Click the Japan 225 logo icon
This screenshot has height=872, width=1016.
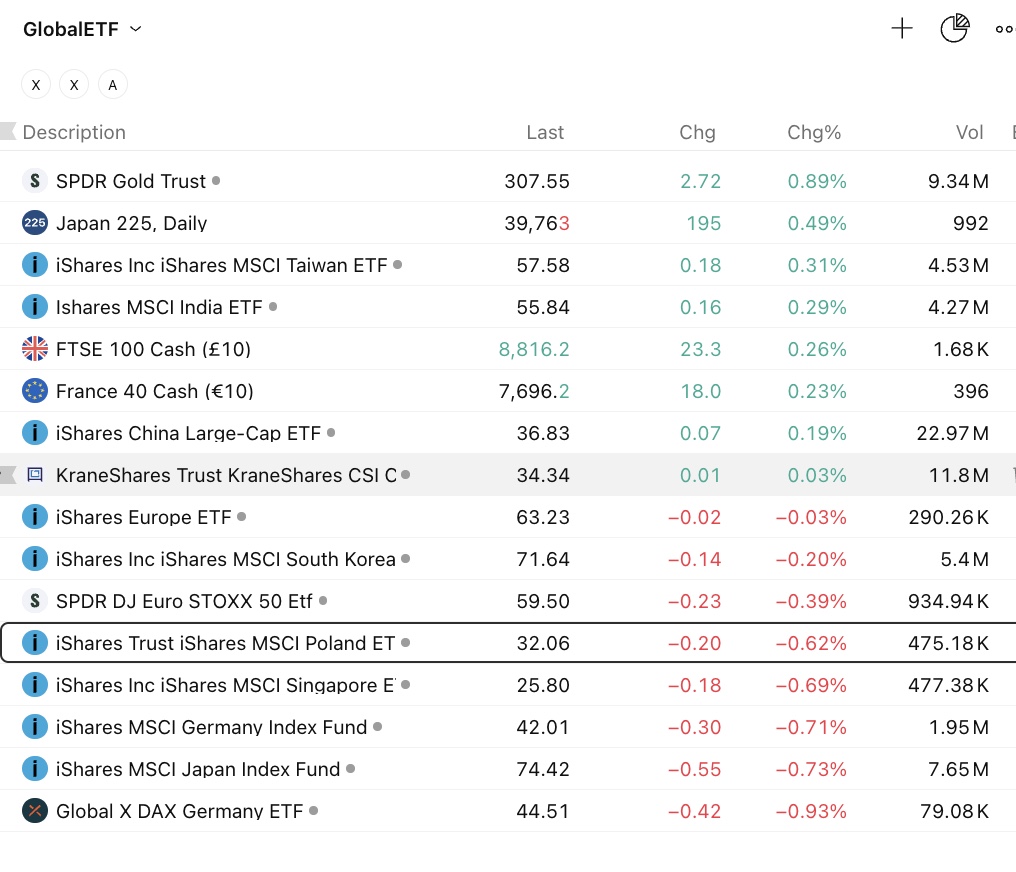coord(35,223)
